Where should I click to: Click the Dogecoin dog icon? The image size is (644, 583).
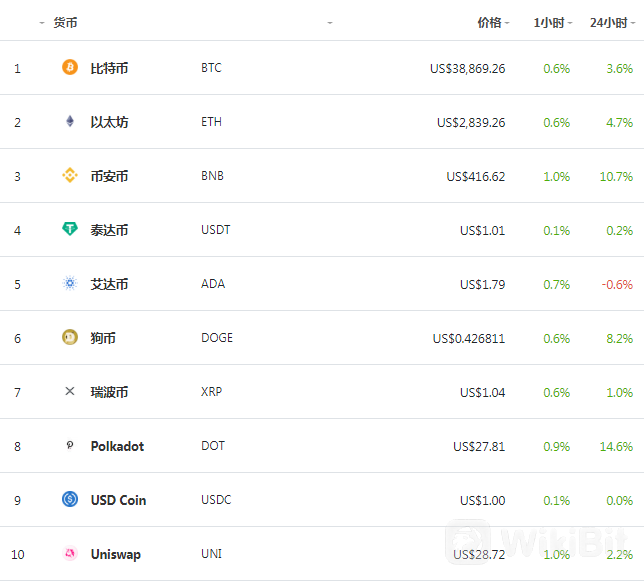click(70, 338)
